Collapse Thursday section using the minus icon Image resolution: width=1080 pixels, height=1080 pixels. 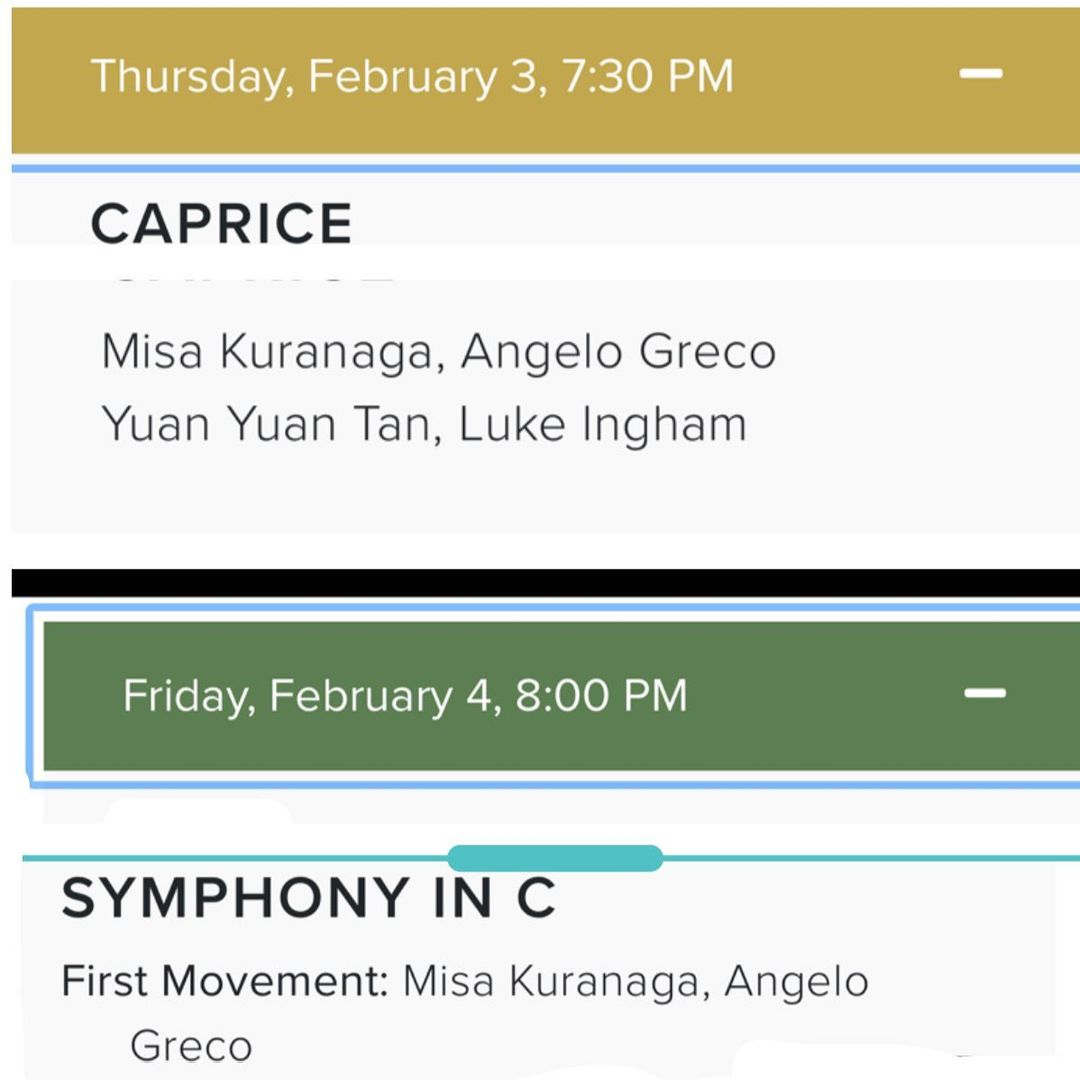click(x=979, y=74)
